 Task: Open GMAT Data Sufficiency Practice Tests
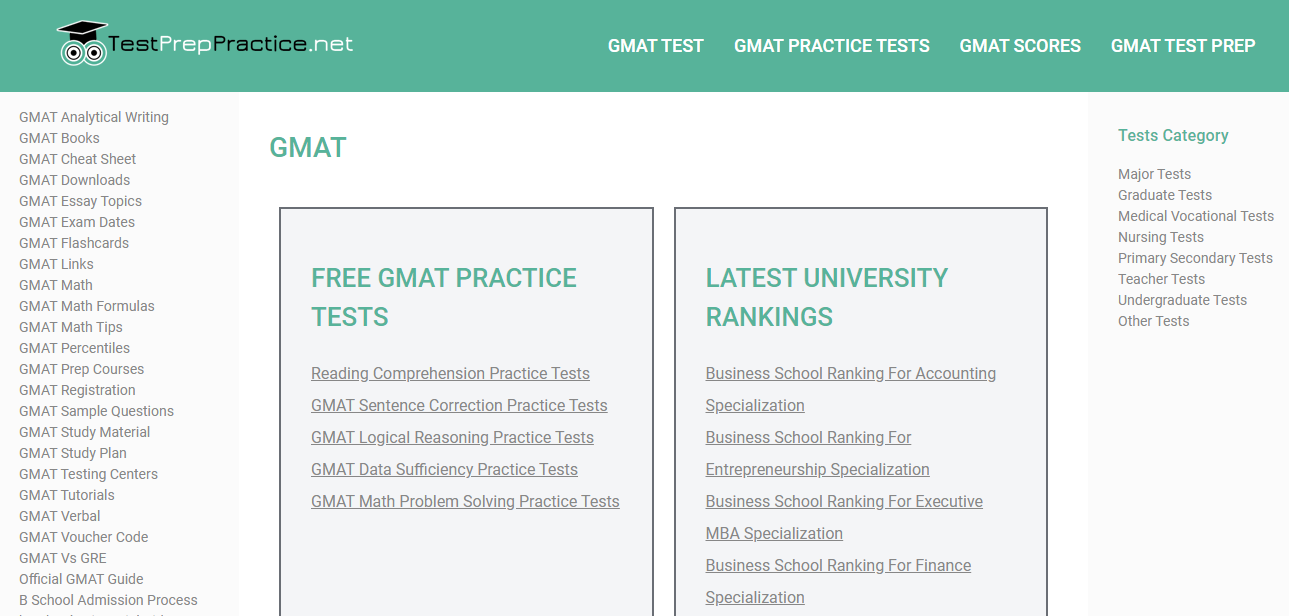444,469
